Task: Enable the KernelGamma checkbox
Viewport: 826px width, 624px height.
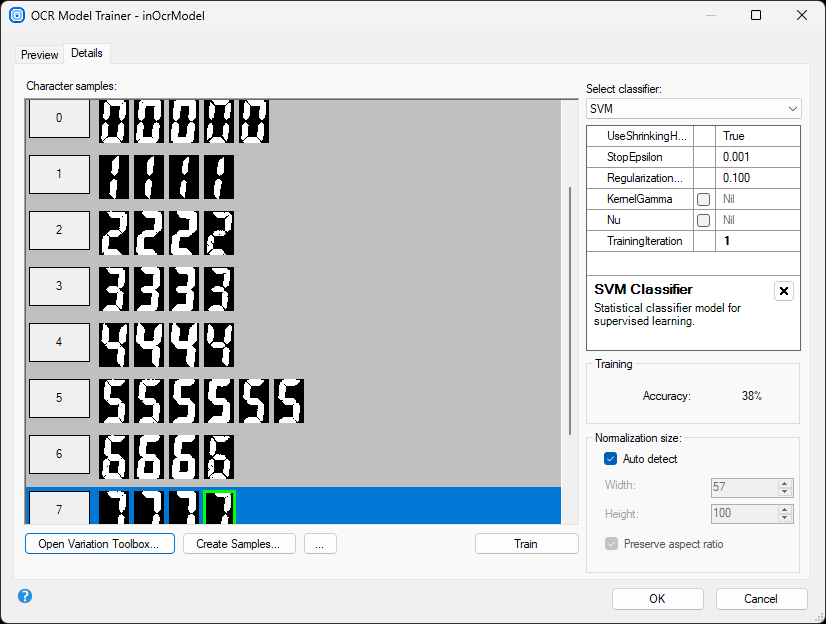Action: [x=704, y=199]
